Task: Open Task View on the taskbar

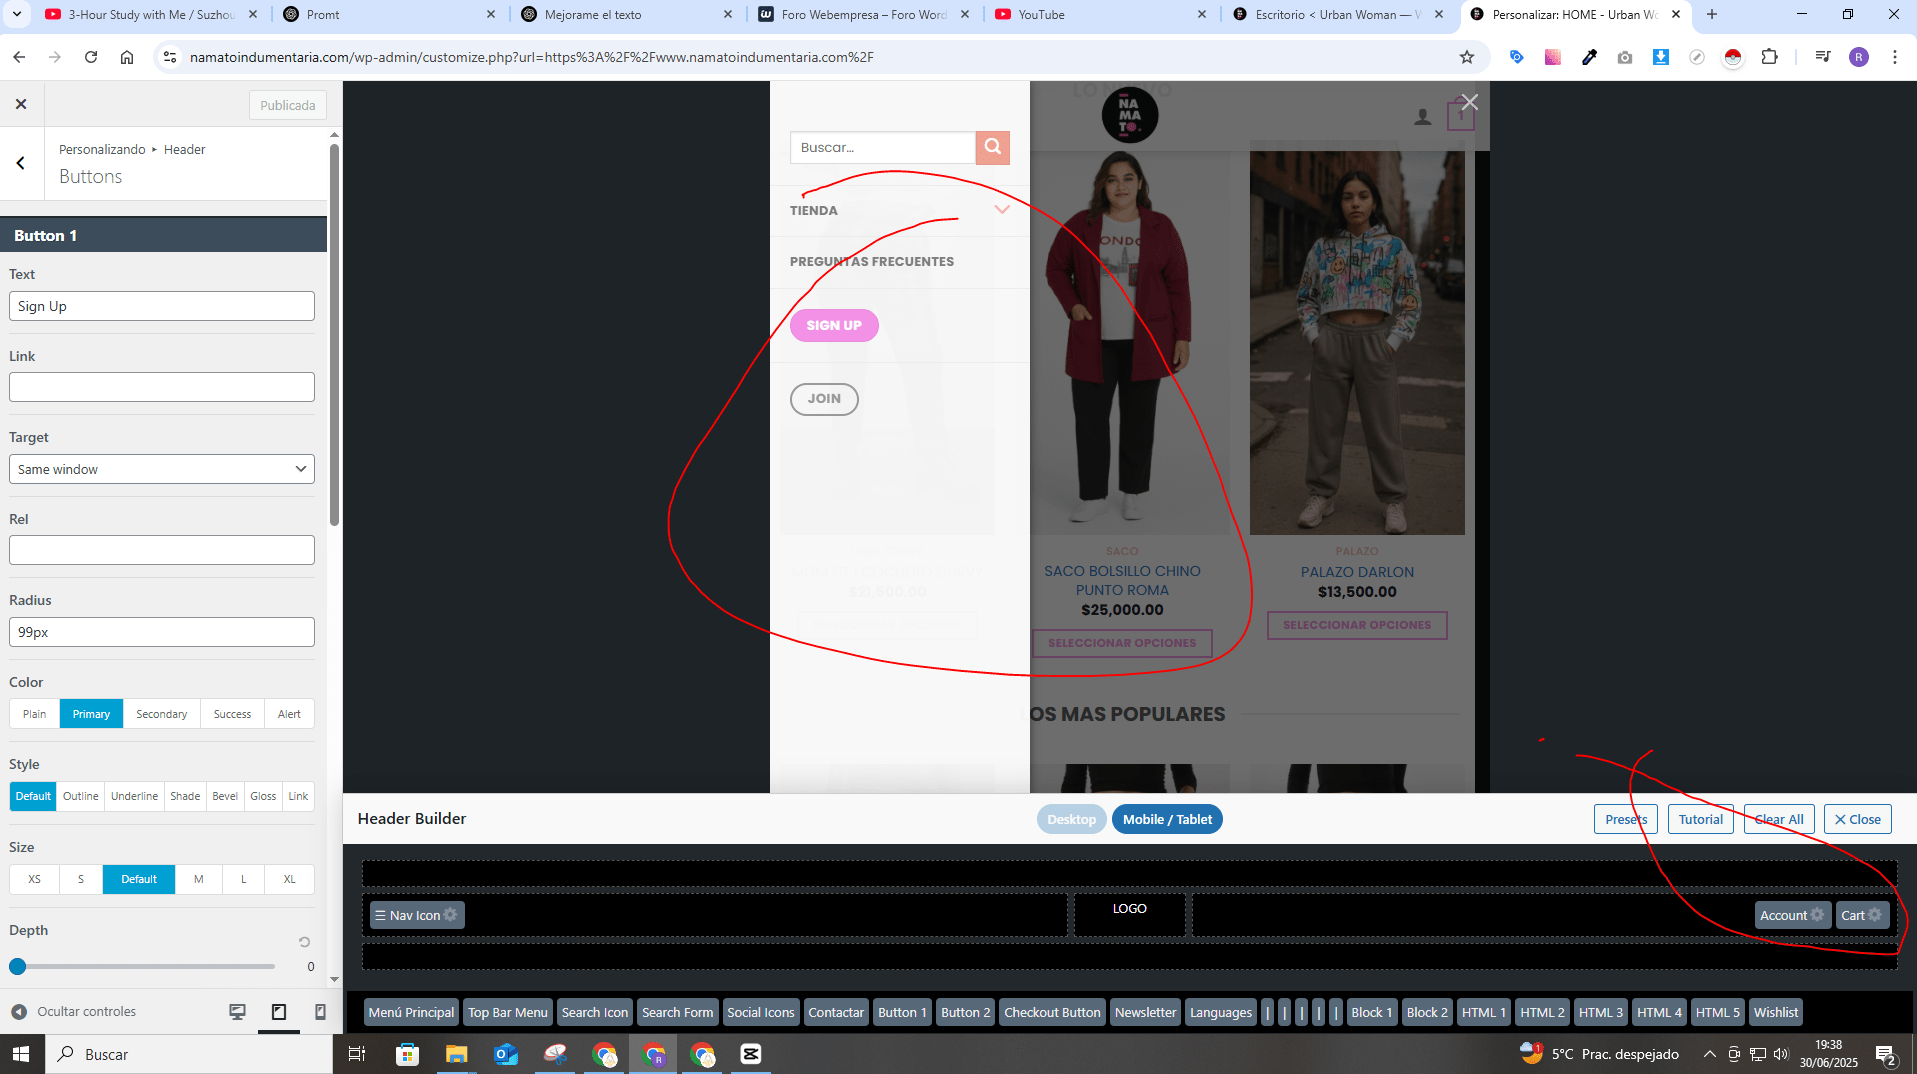Action: click(x=357, y=1054)
